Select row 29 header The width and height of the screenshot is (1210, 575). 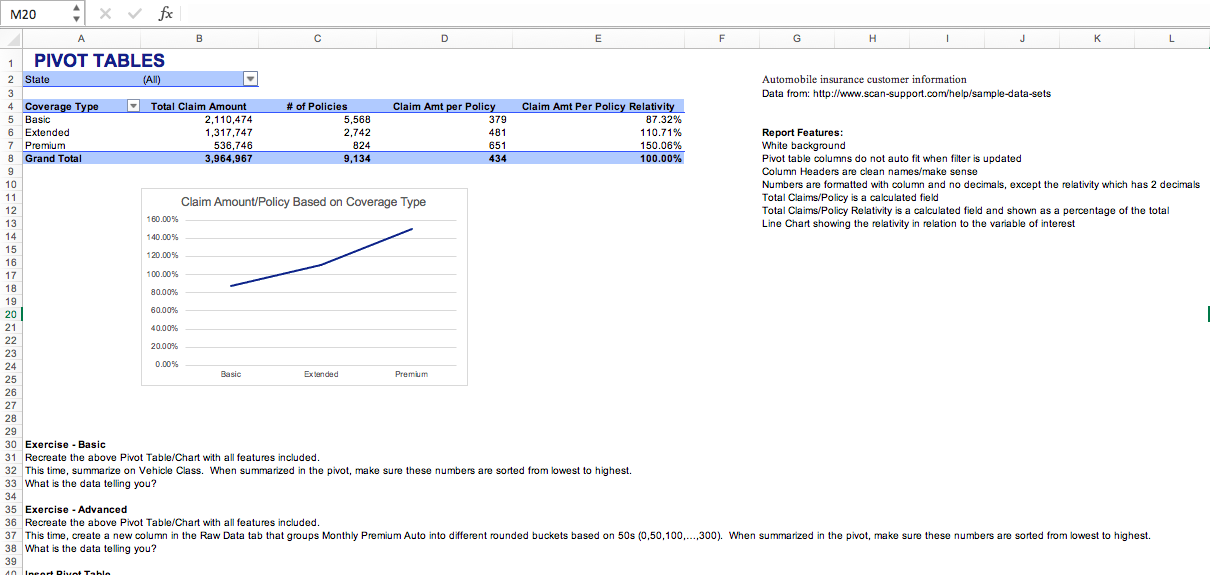point(10,431)
